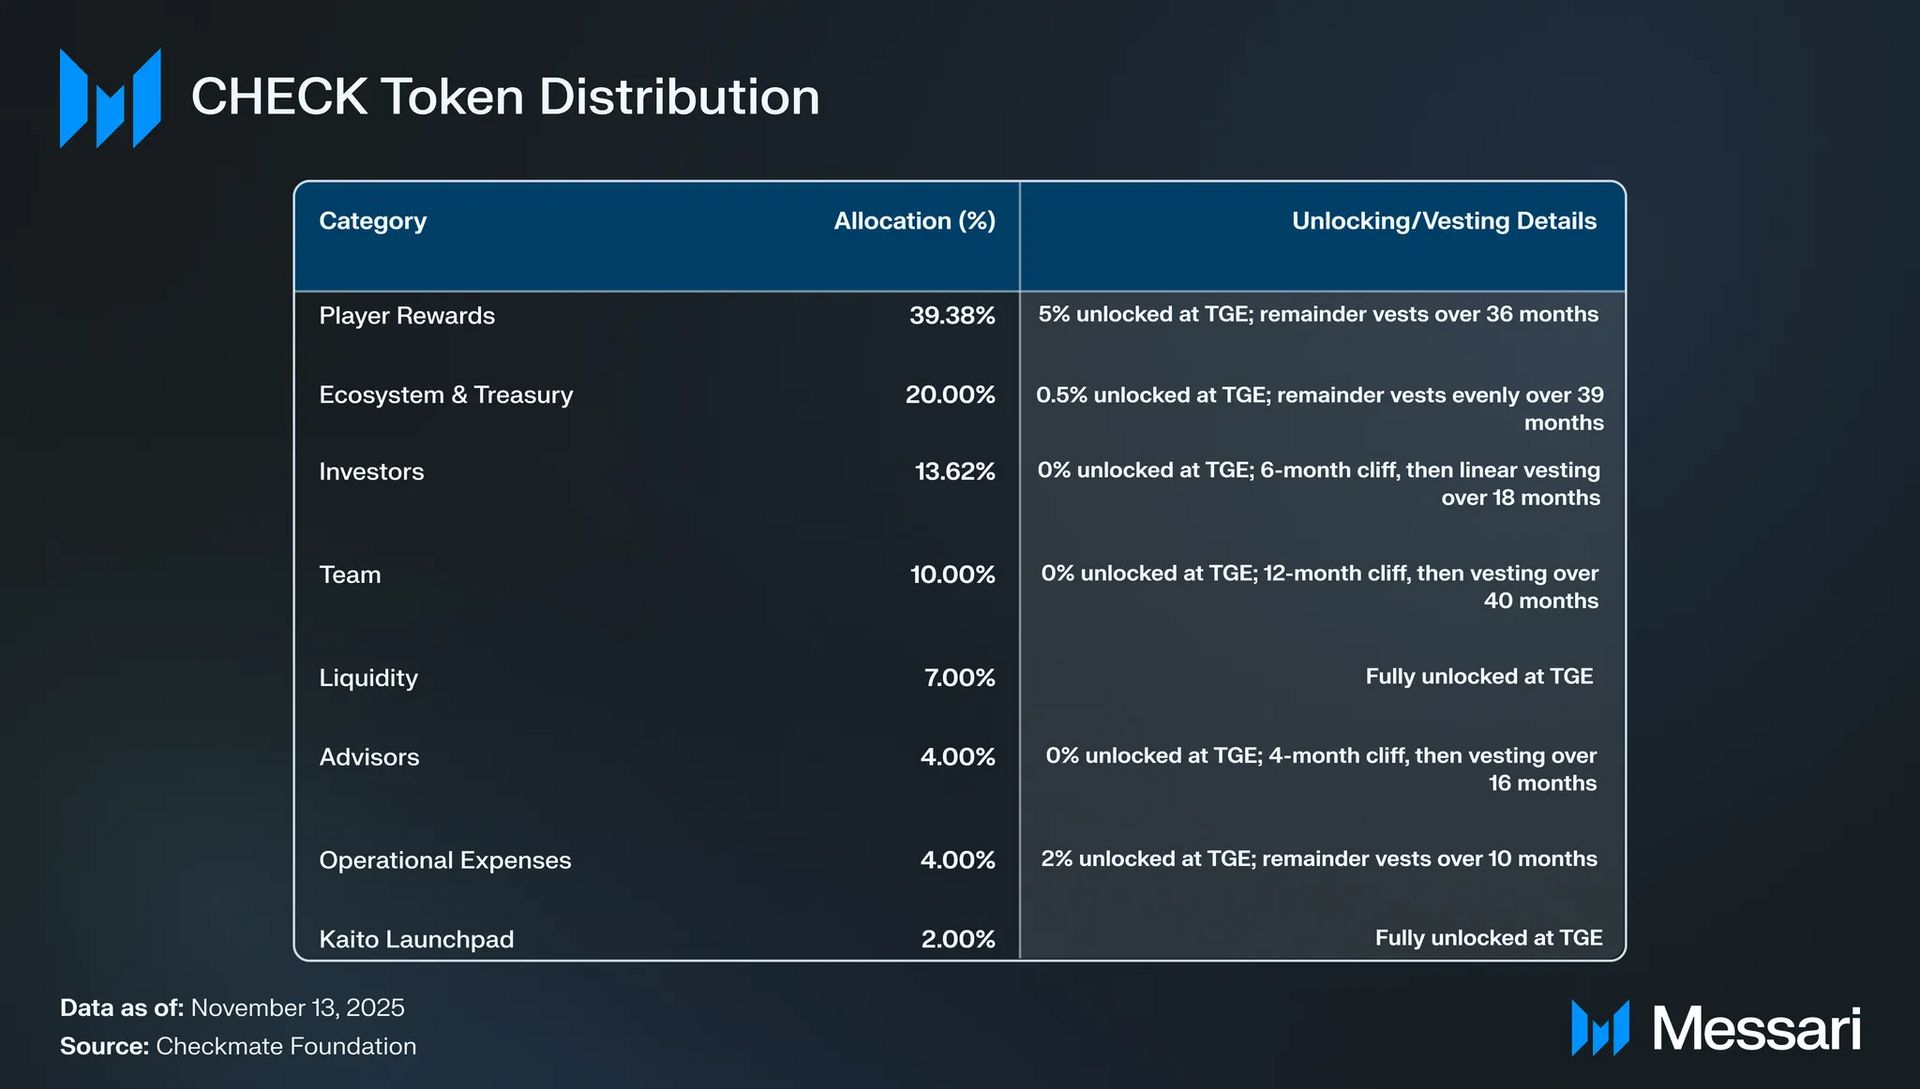Select the CHECK Token Distribution title

point(505,97)
